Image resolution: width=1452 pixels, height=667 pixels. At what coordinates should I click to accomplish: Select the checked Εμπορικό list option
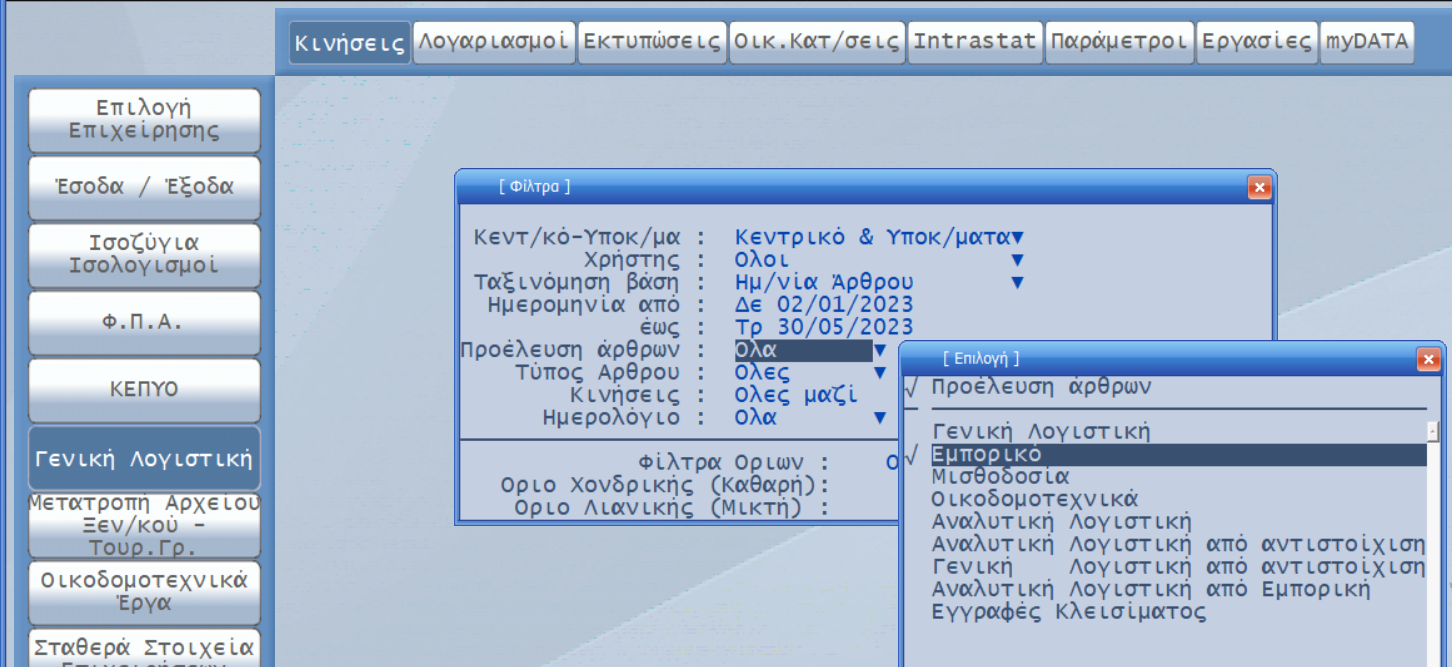point(987,455)
